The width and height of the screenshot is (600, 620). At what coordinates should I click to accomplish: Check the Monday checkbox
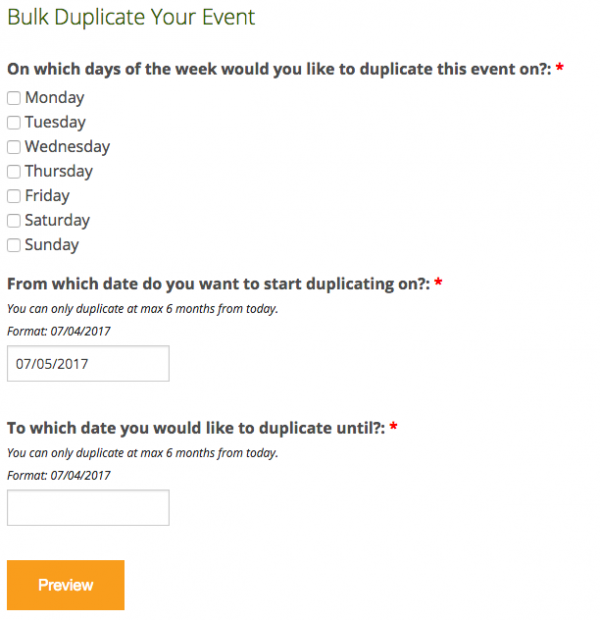click(x=14, y=98)
